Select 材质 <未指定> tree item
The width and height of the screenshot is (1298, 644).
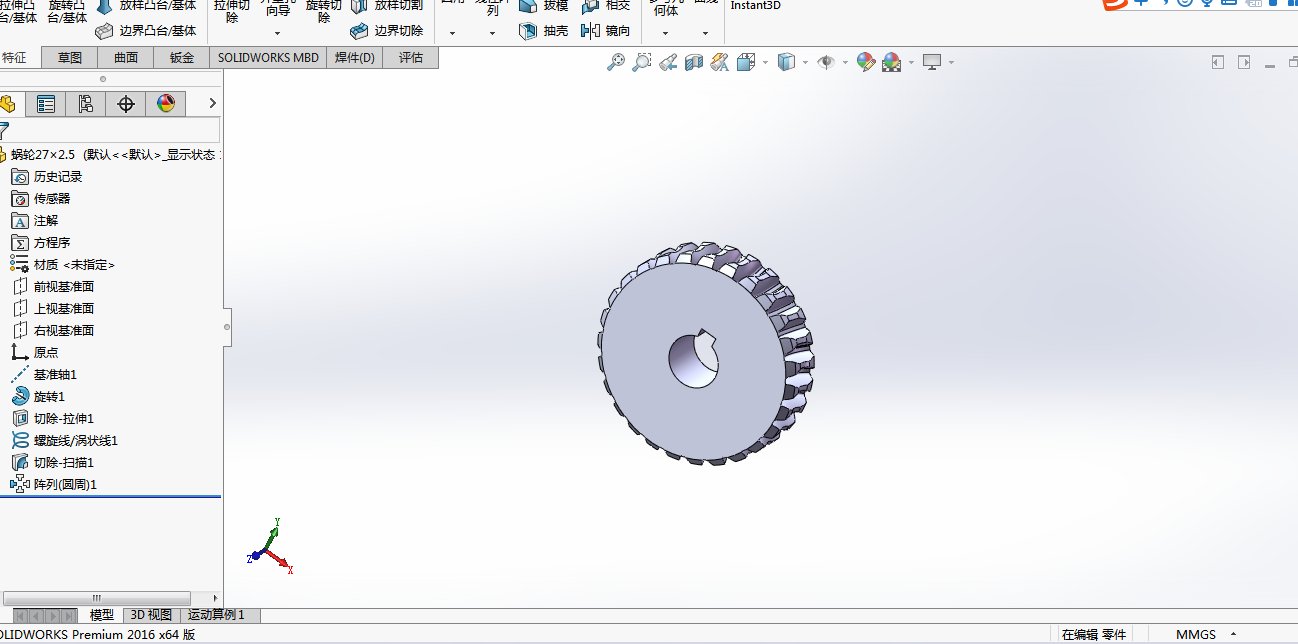[x=63, y=264]
